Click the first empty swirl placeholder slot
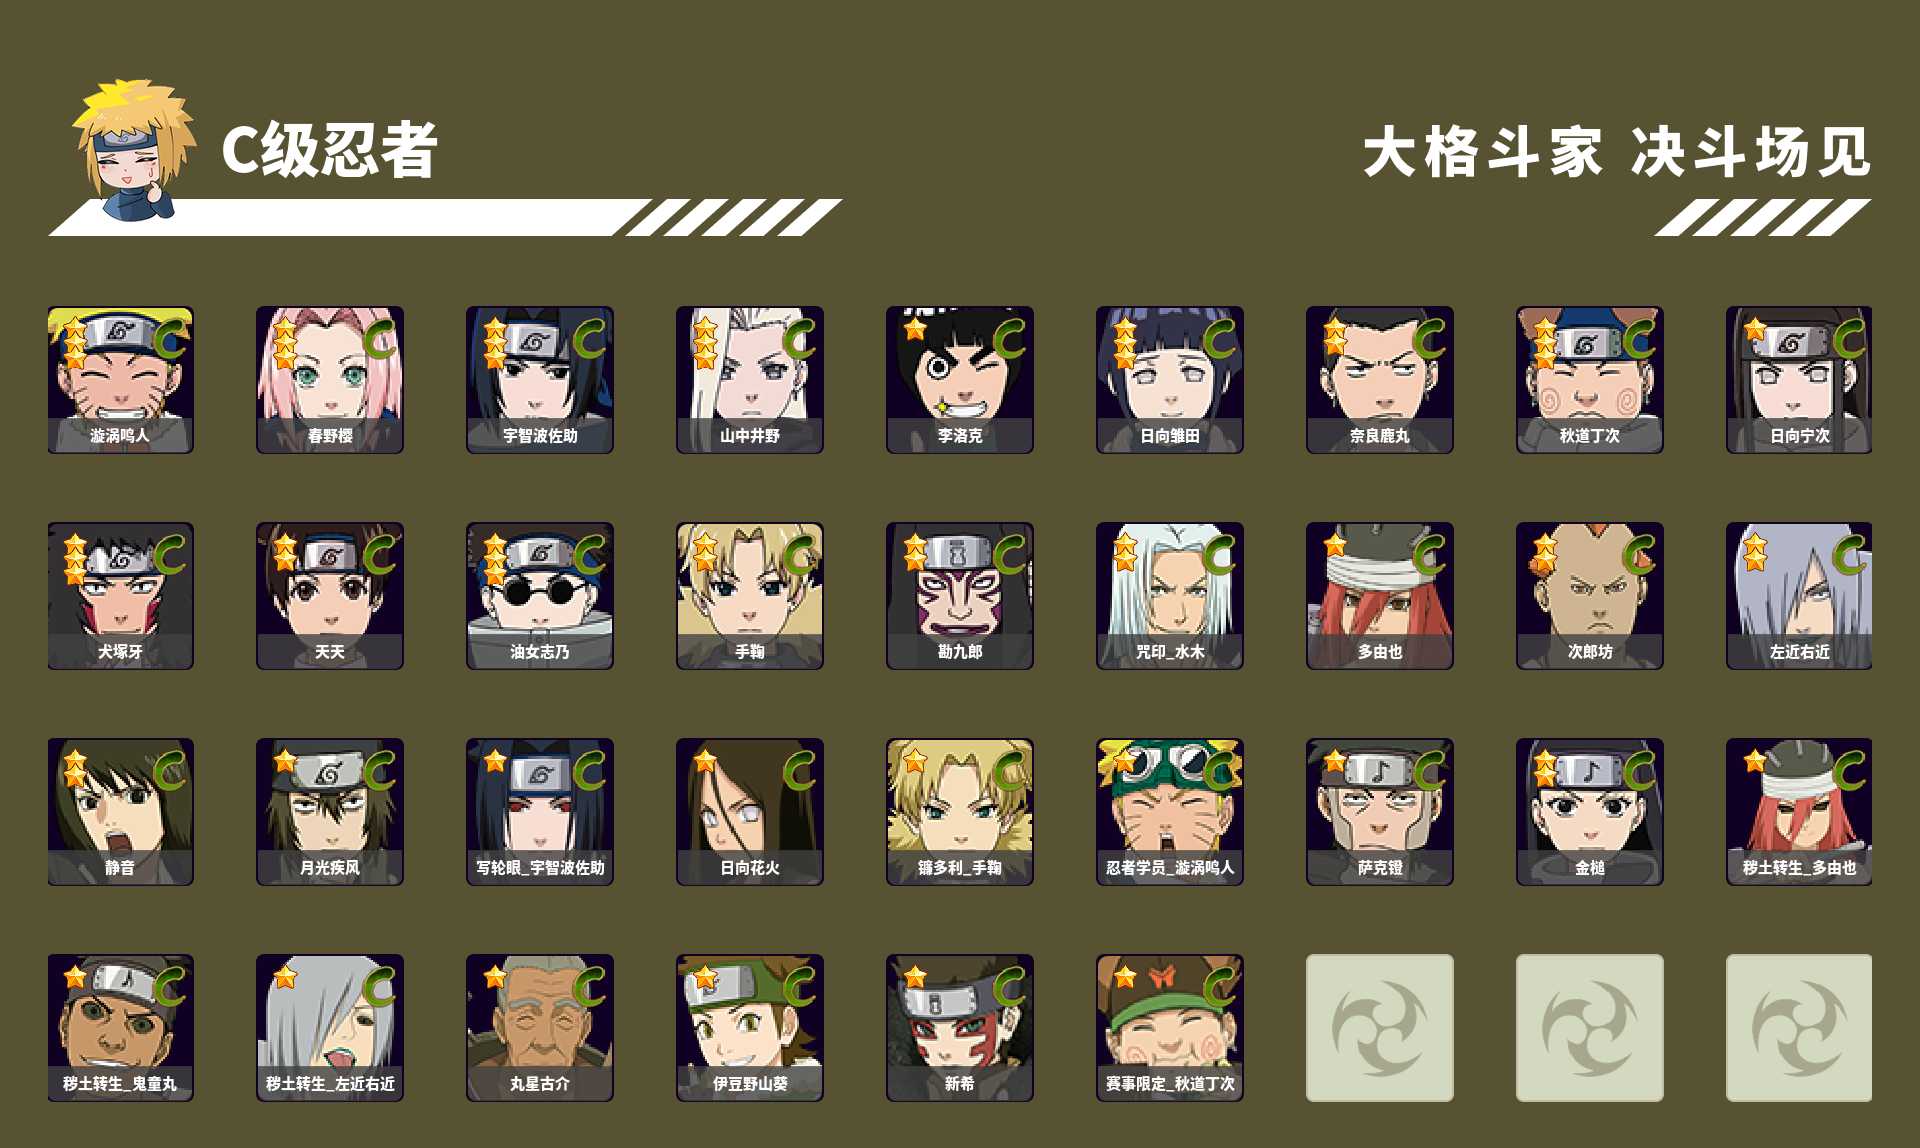Screen dimensions: 1920x1148 pyautogui.click(x=1380, y=1028)
